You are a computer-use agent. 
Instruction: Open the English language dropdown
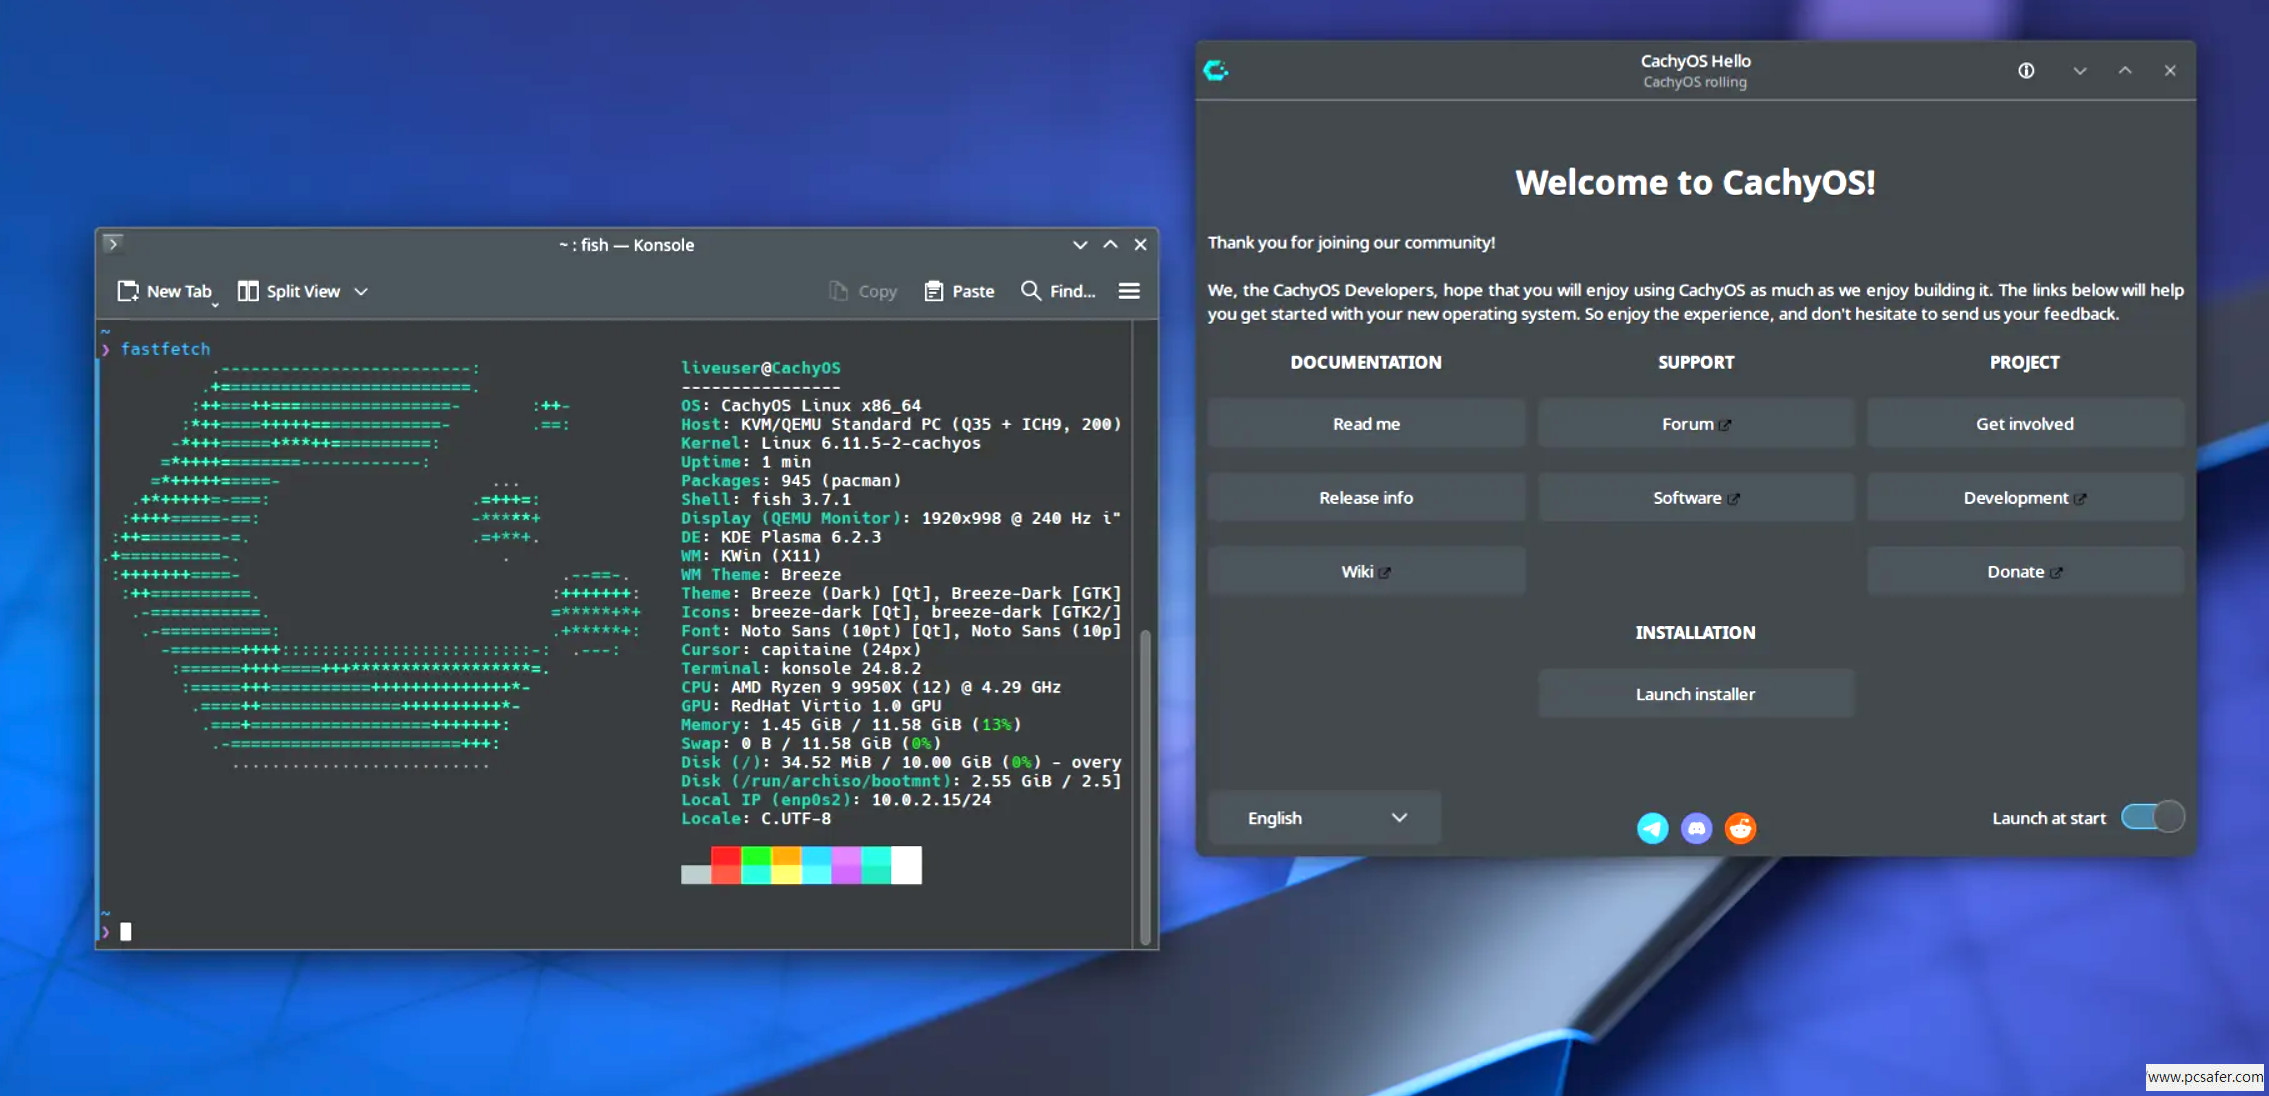(x=1324, y=818)
